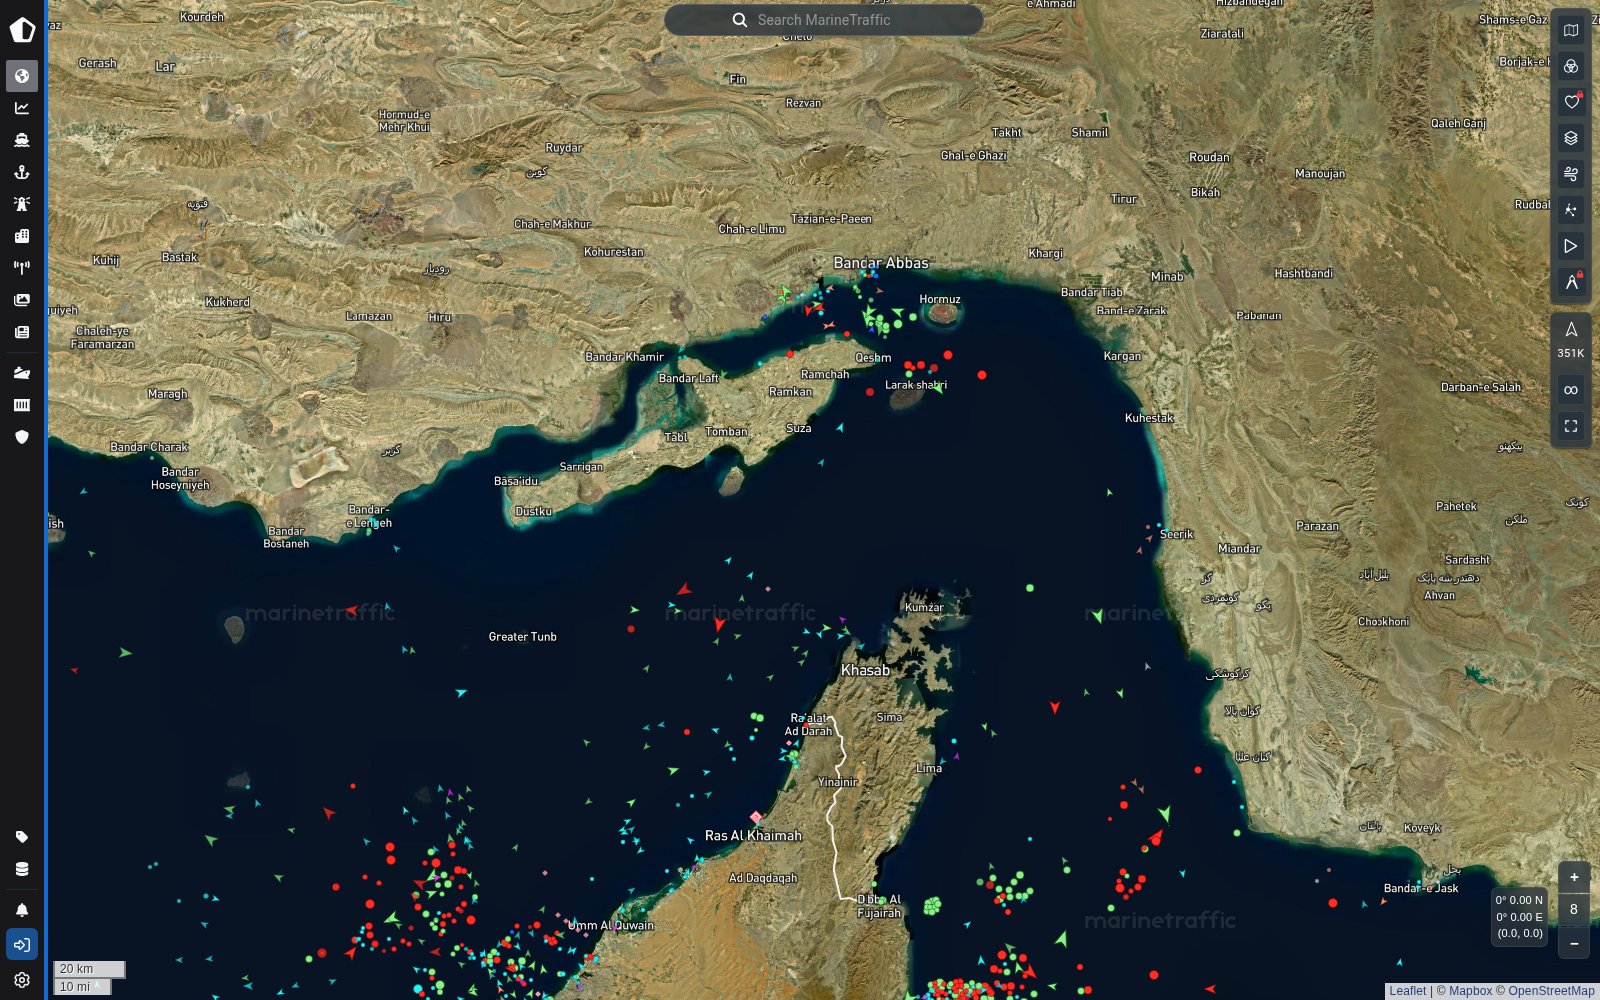Open the photos gallery sidebar icon
The width and height of the screenshot is (1600, 1000).
click(x=22, y=300)
